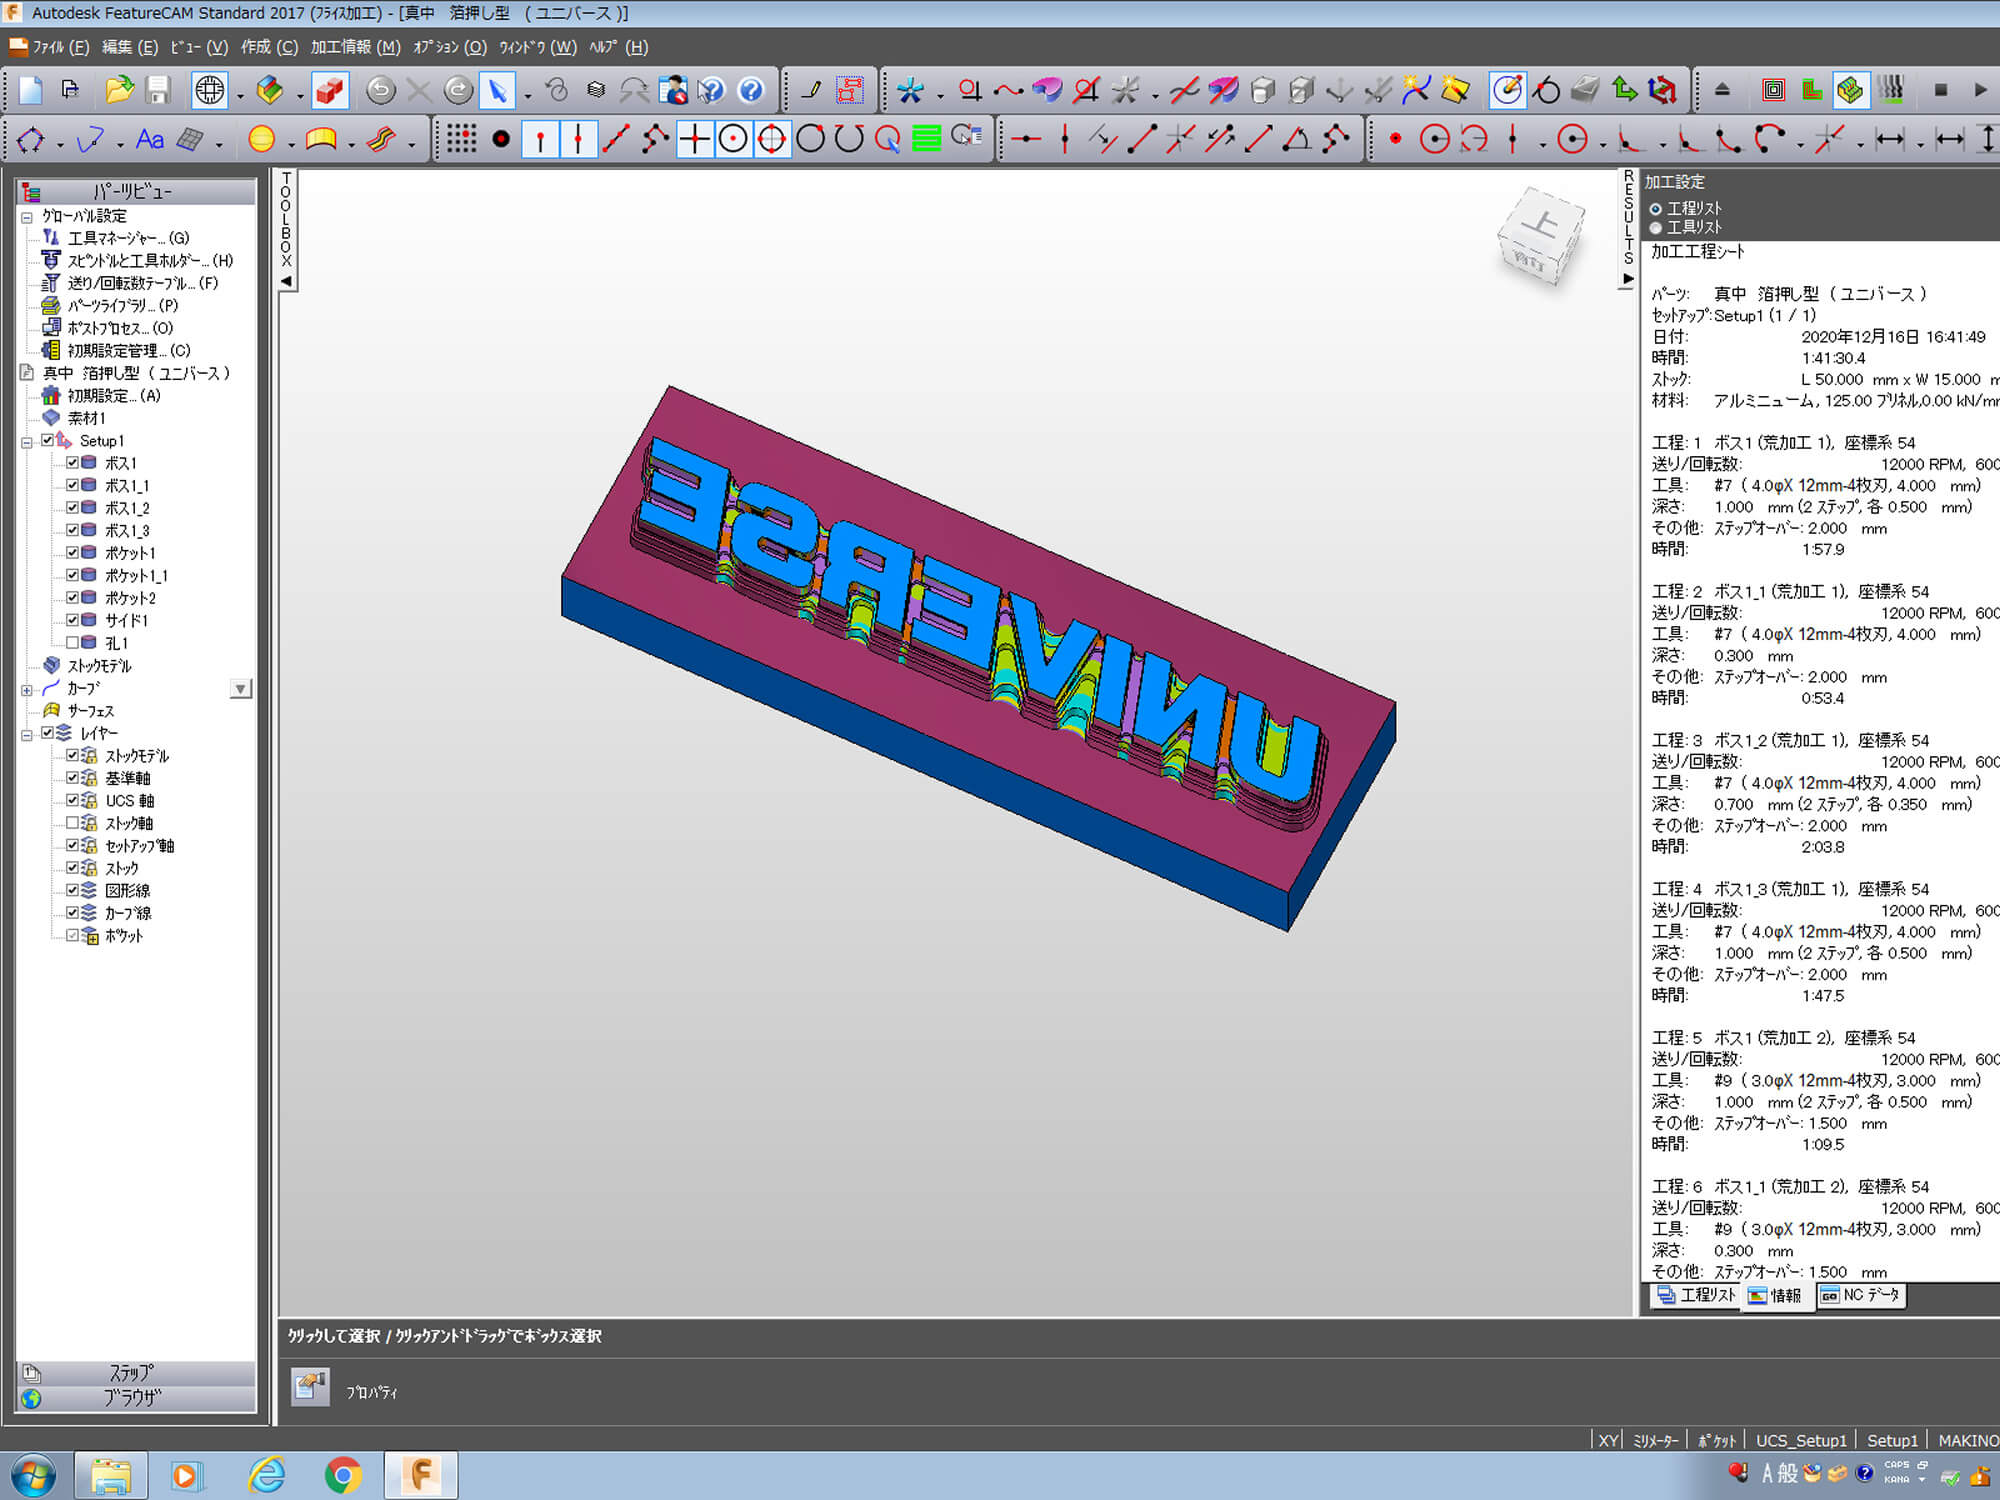2000x1500 pixels.
Task: Collapse the Setup1 tree node
Action: pos(27,441)
